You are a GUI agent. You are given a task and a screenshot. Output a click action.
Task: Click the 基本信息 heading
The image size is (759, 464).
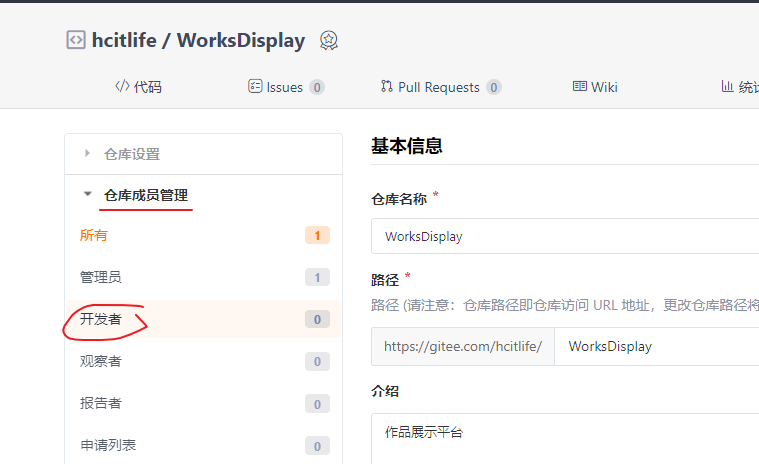pyautogui.click(x=407, y=146)
